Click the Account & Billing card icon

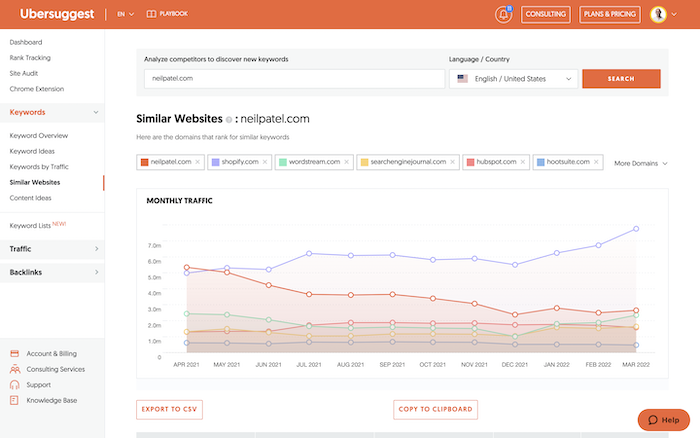14,354
